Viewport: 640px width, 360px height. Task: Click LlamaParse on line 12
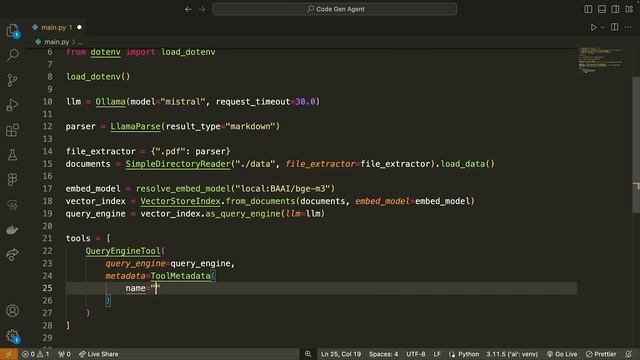(x=136, y=127)
